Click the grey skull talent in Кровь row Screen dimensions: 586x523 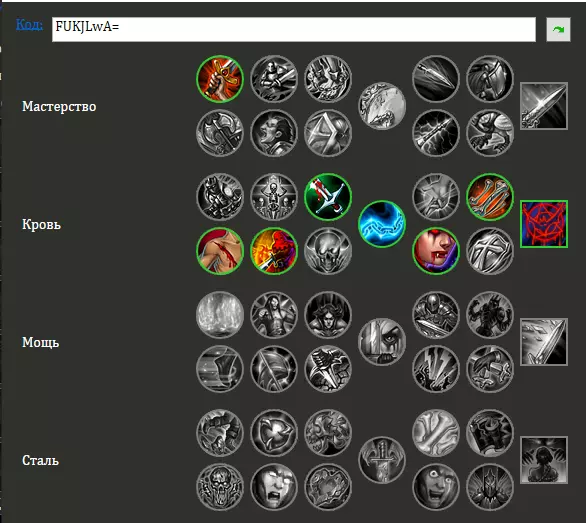click(x=328, y=251)
